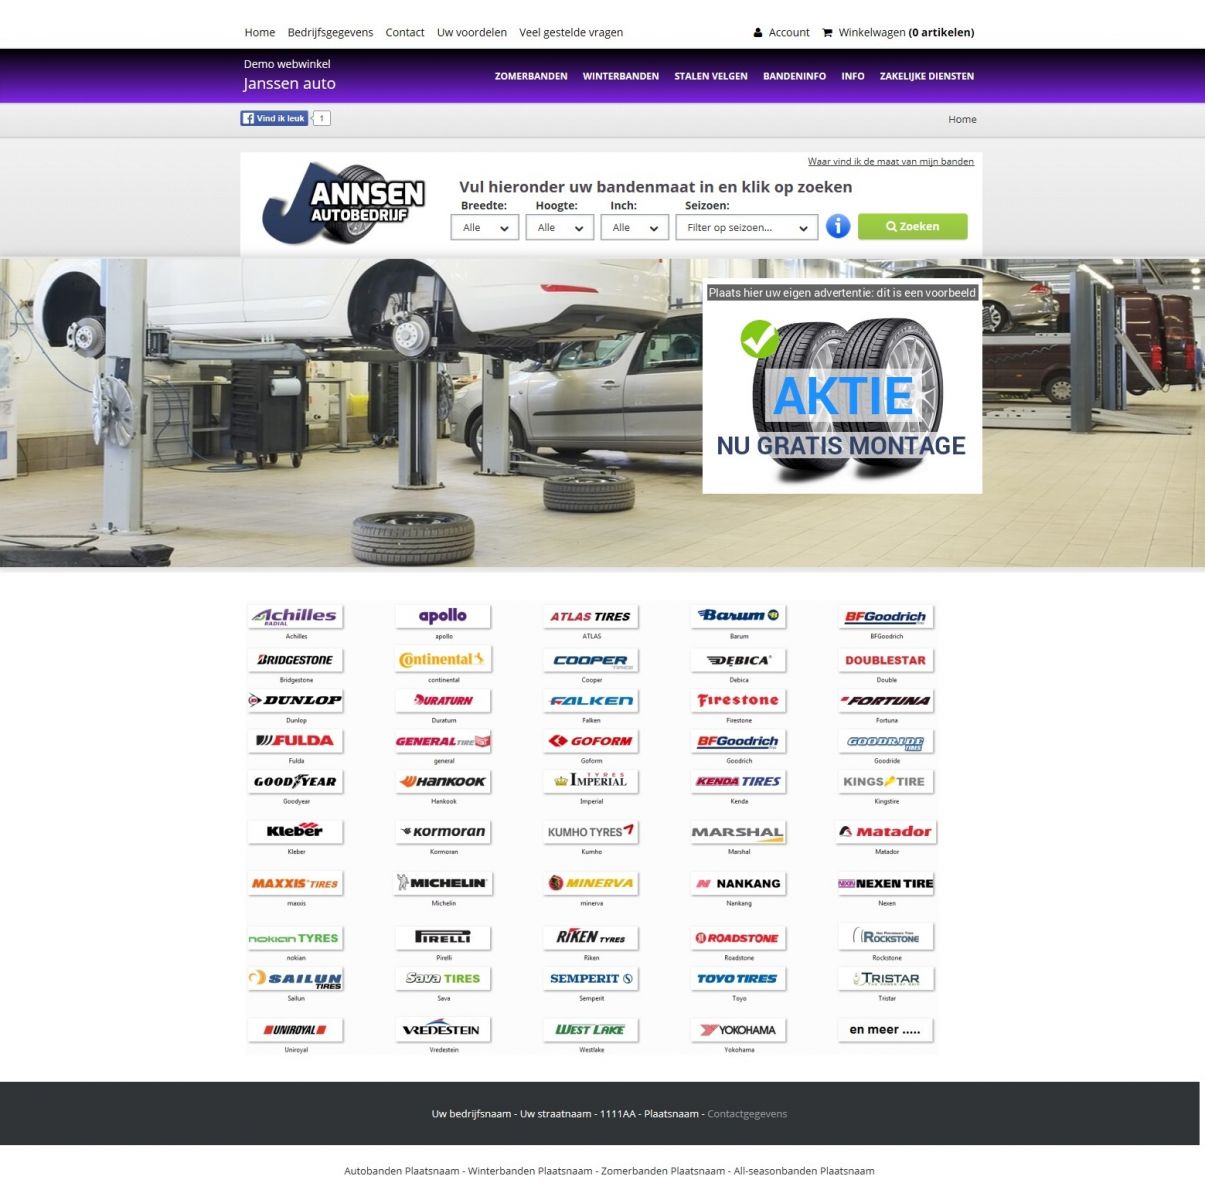
Task: Click Waar vind ik de maat van mijn banden
Action: pos(890,161)
